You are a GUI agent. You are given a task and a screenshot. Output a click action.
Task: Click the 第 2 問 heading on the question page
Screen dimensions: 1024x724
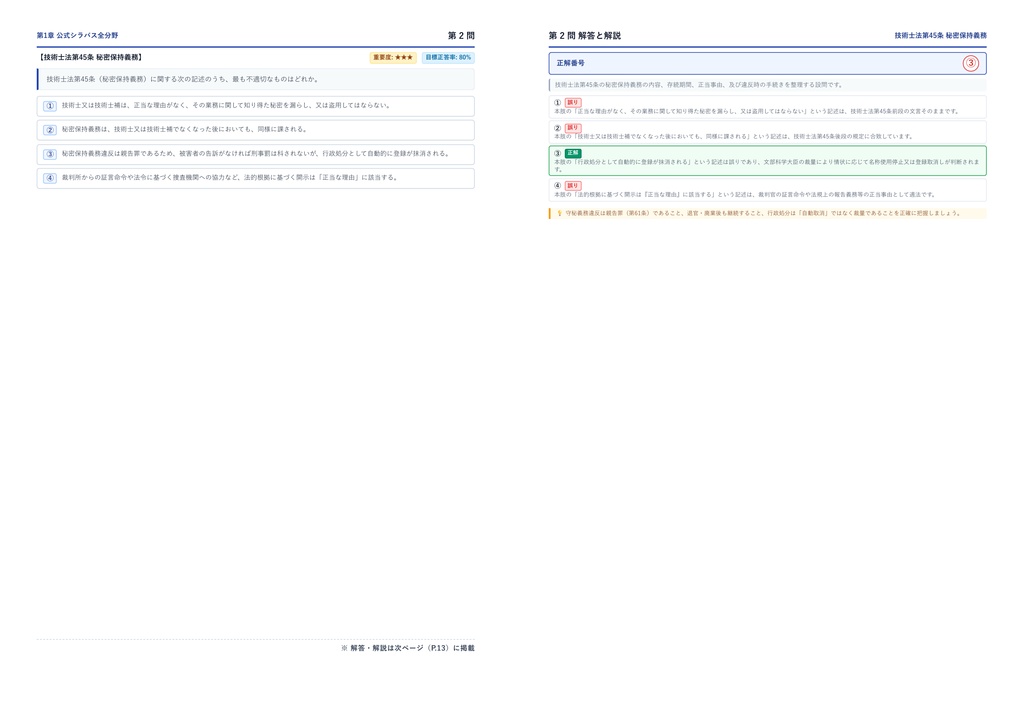461,35
